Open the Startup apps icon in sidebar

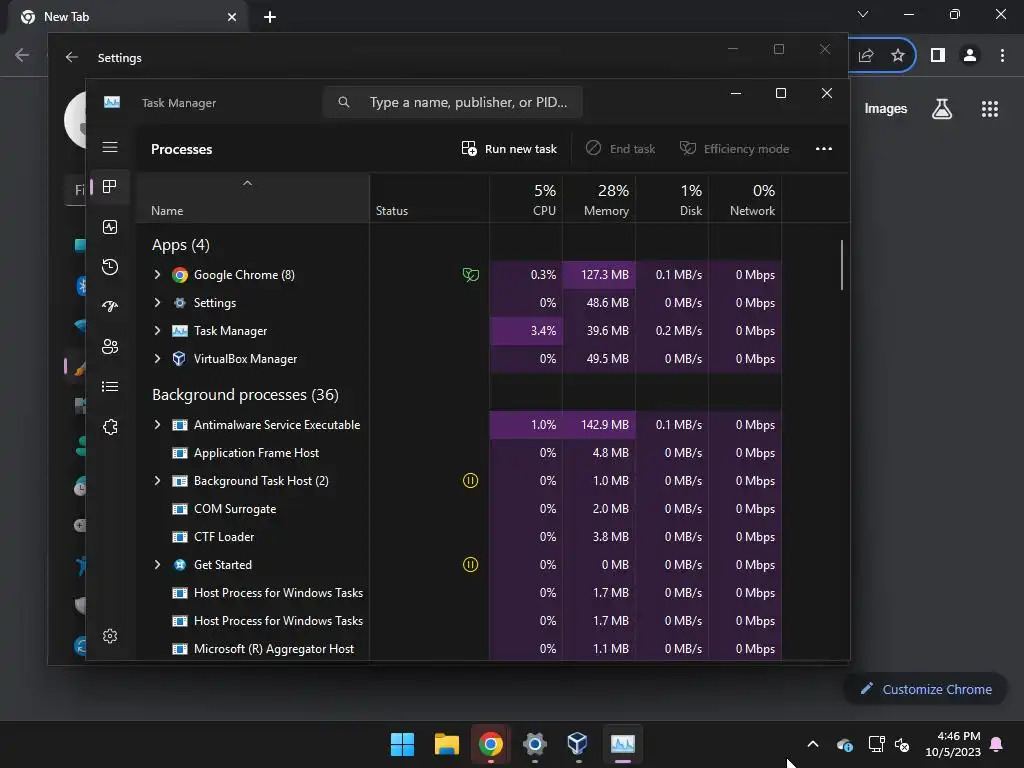[x=110, y=306]
